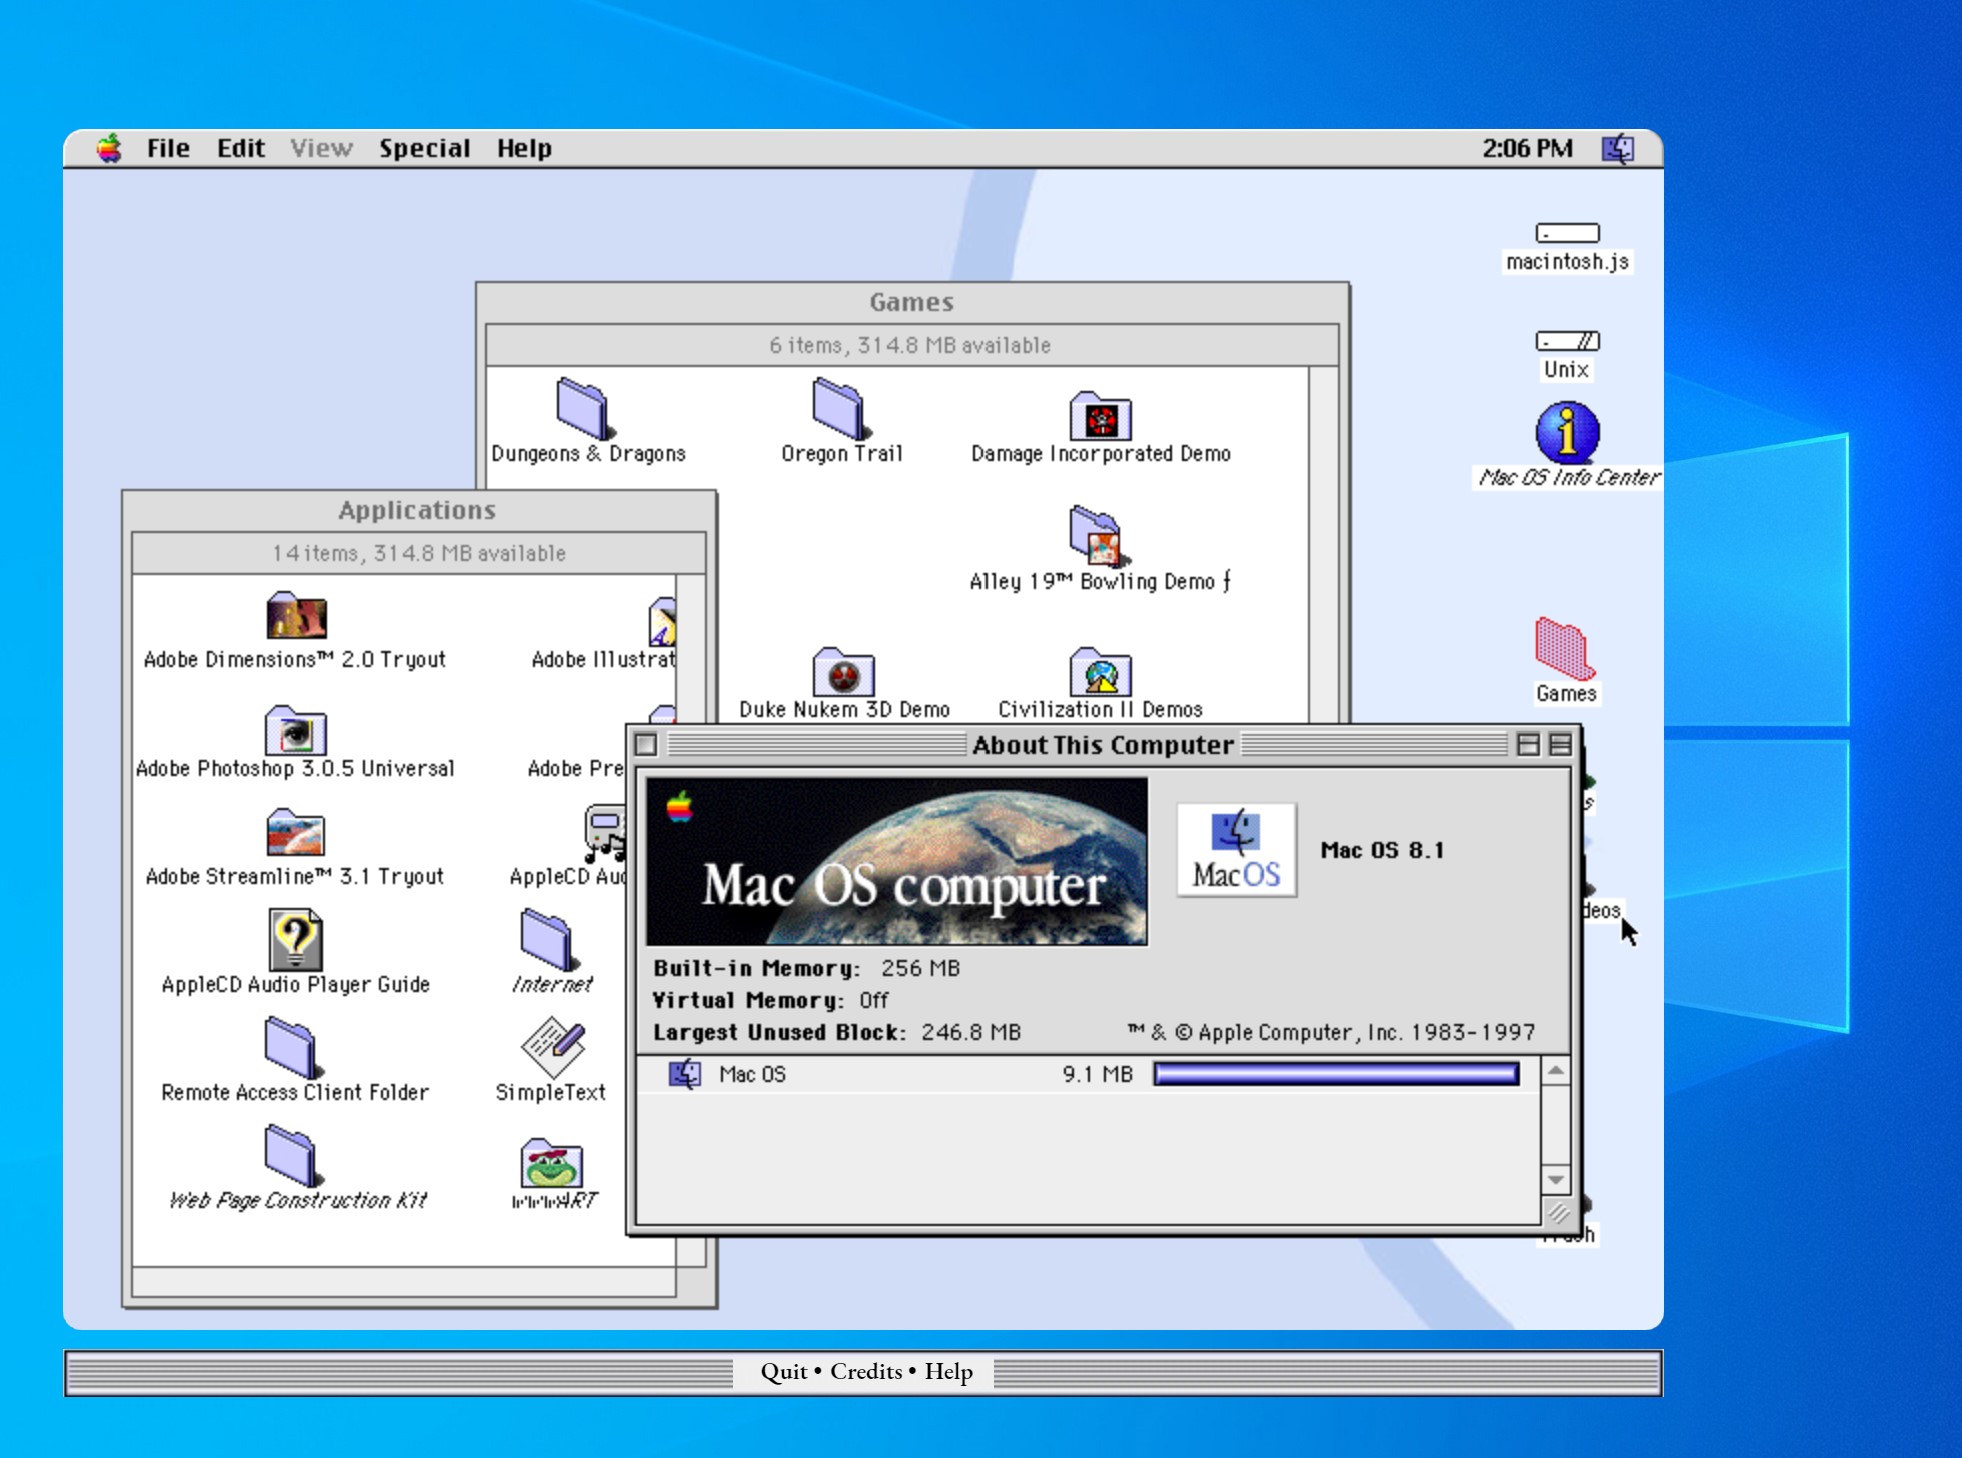This screenshot has height=1458, width=1962.
Task: Click the About window resize handle
Action: 1557,1213
